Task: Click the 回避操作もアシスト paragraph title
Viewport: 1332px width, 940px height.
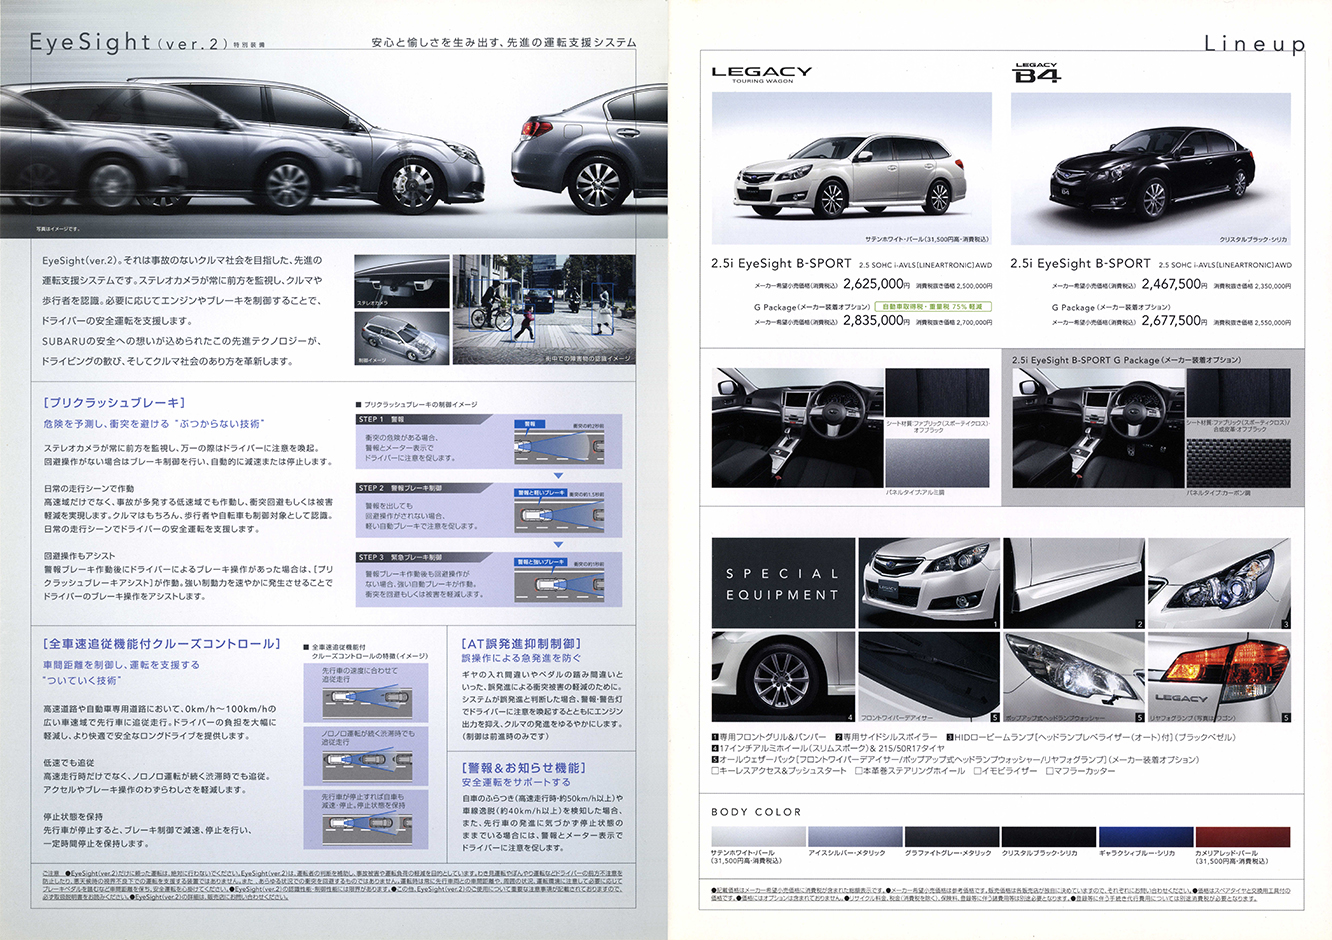Action: point(79,556)
